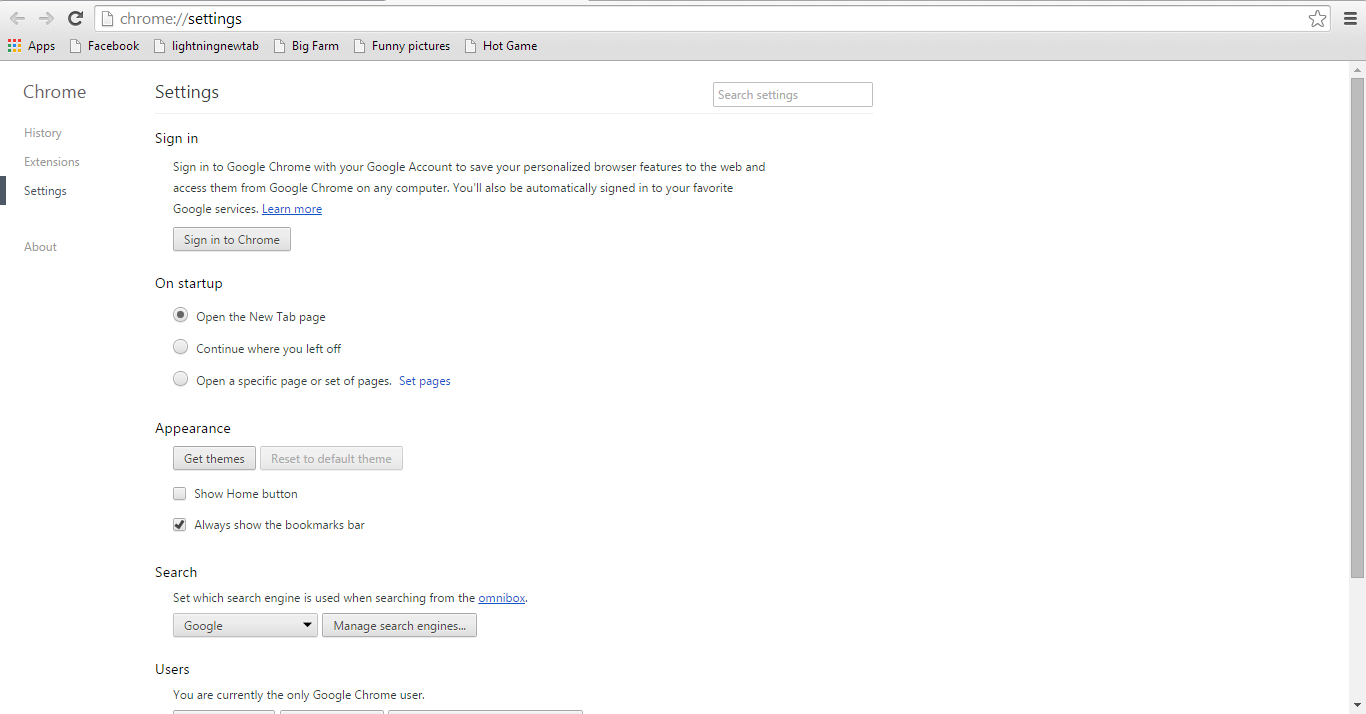Focus the Search settings field
Screen dimensions: 1366x714
point(793,95)
